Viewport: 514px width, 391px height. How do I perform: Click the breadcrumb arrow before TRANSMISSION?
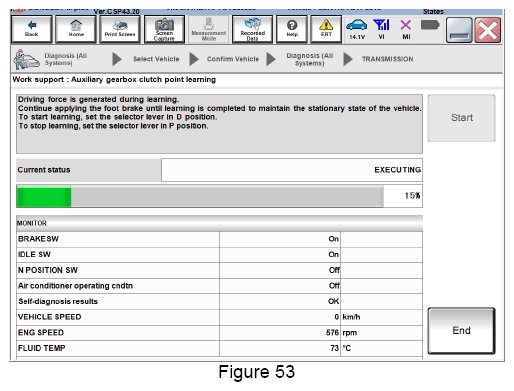click(348, 59)
